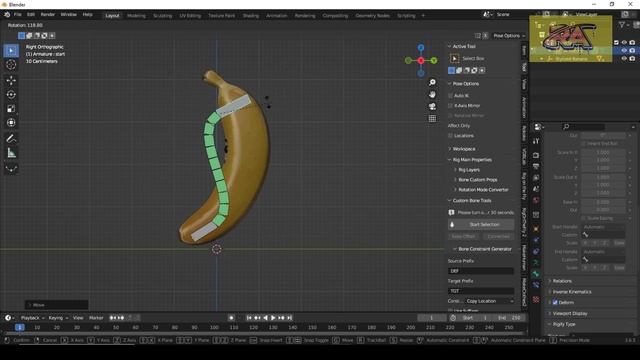
Task: Click the Target Prefix TGT input field
Action: pyautogui.click(x=481, y=291)
